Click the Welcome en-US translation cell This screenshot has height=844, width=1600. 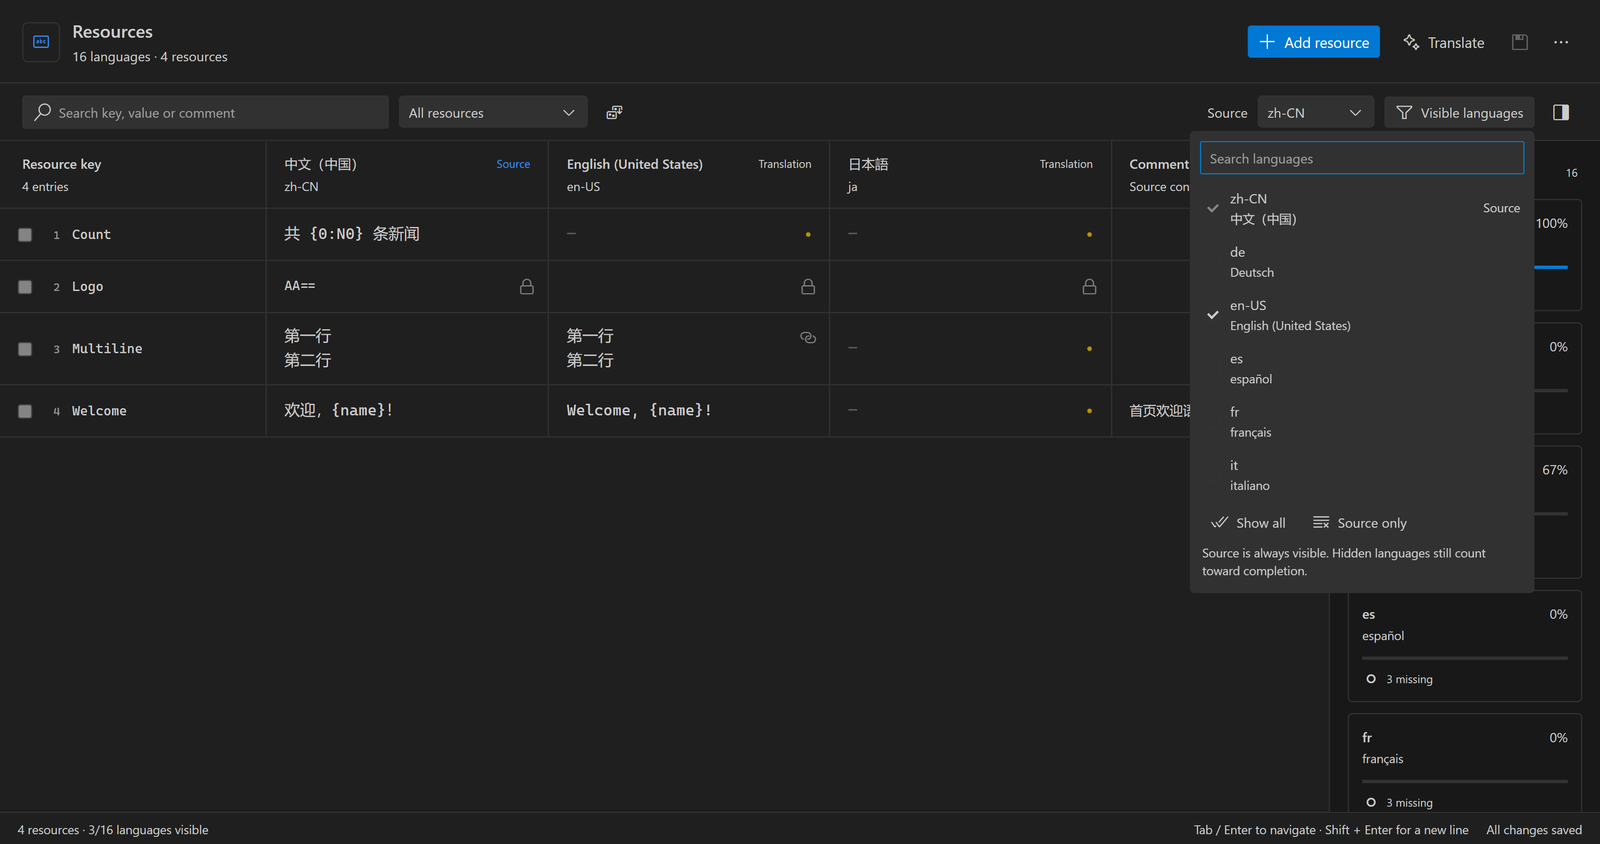(689, 411)
